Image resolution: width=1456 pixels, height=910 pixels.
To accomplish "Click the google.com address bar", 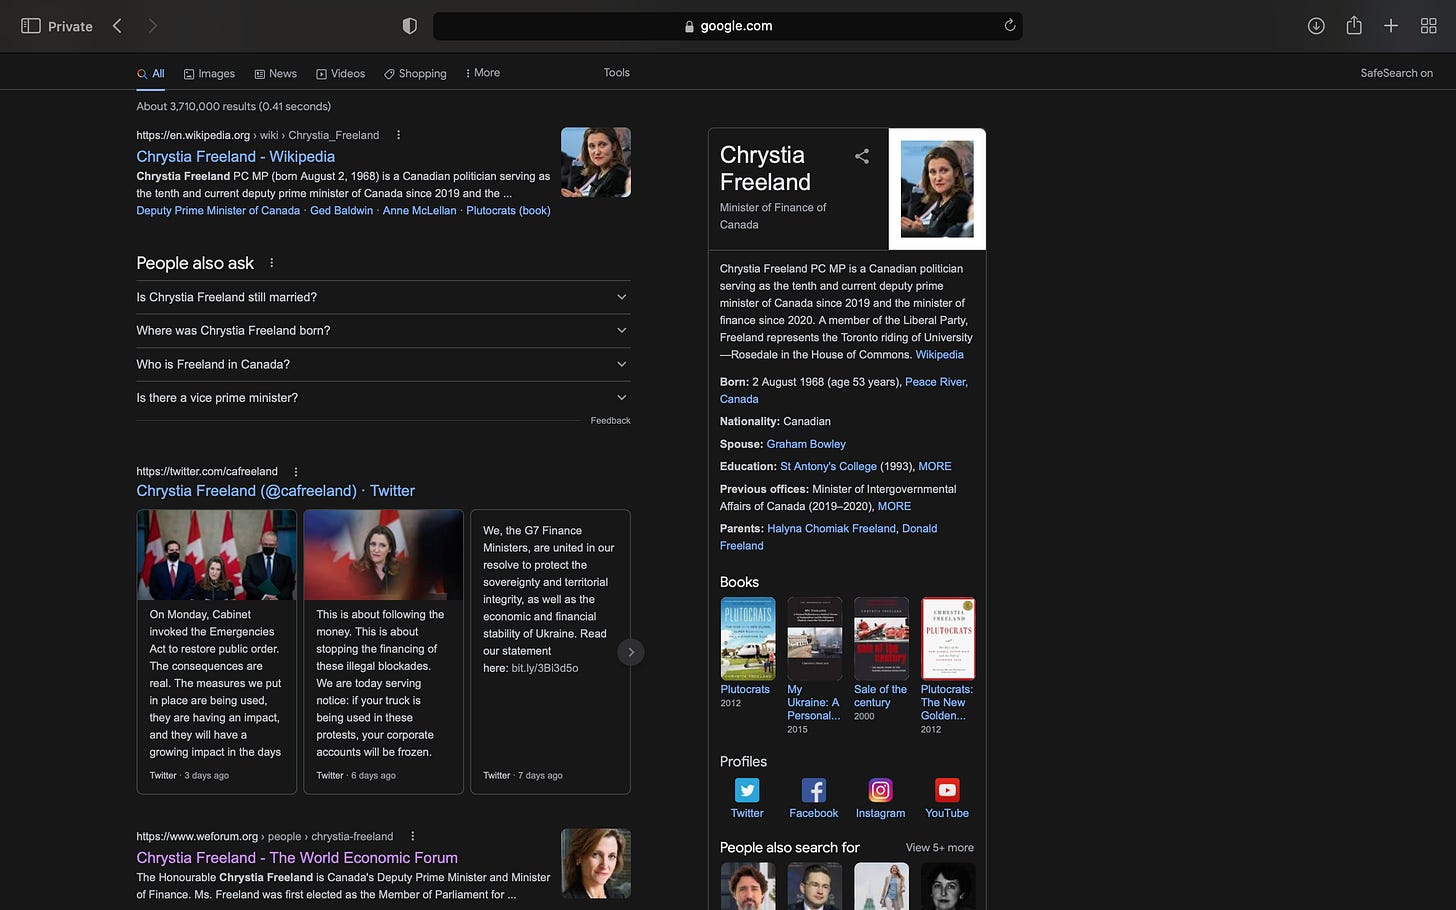I will 728,26.
